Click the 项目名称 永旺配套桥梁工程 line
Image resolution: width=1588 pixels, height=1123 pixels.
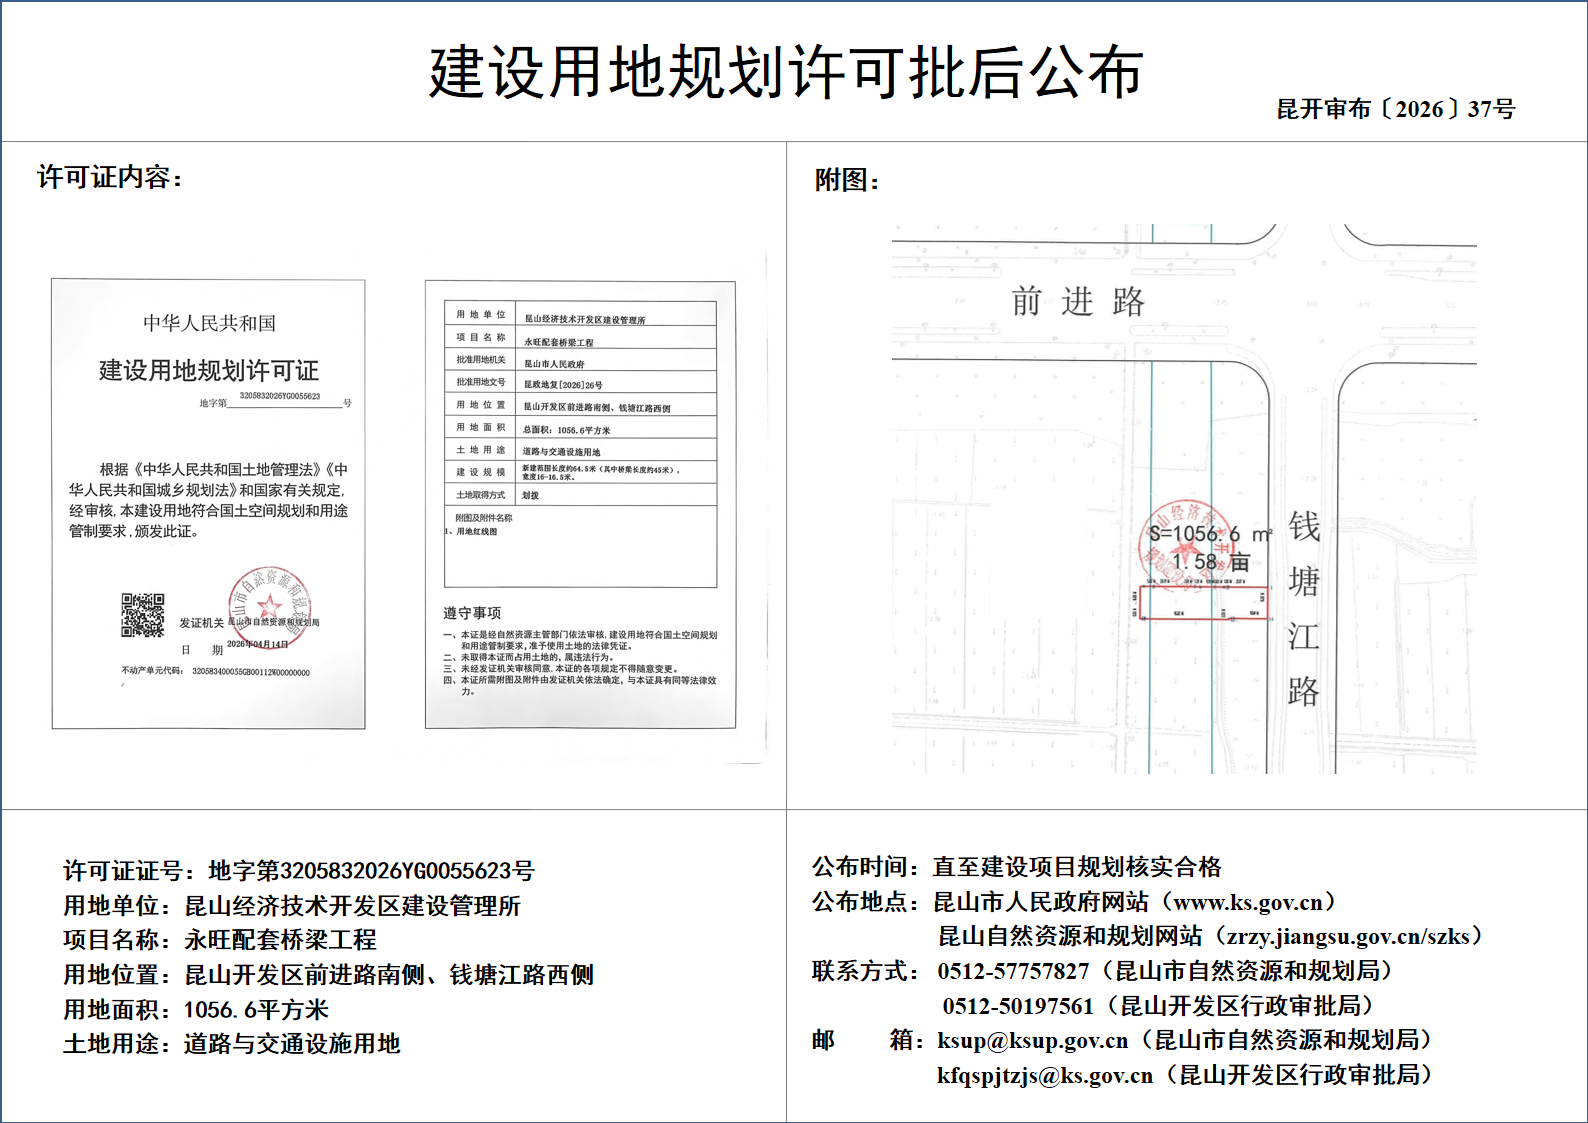tap(220, 940)
